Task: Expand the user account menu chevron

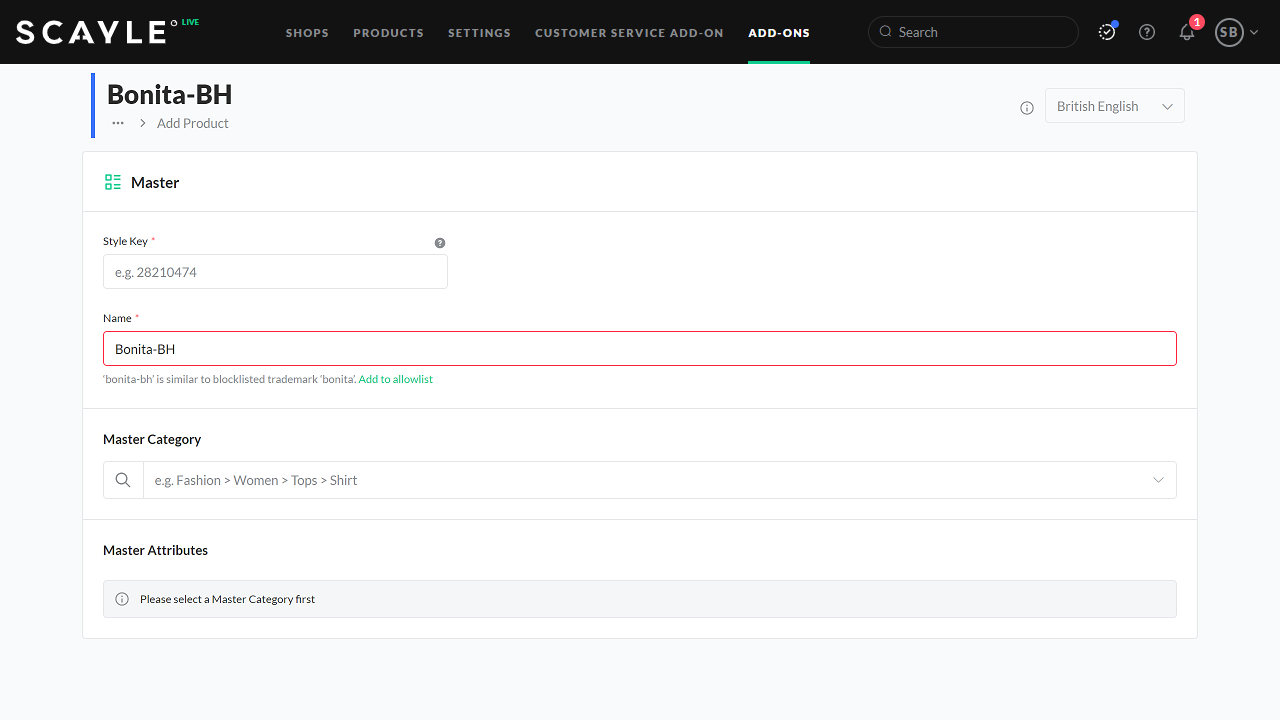Action: click(1254, 32)
